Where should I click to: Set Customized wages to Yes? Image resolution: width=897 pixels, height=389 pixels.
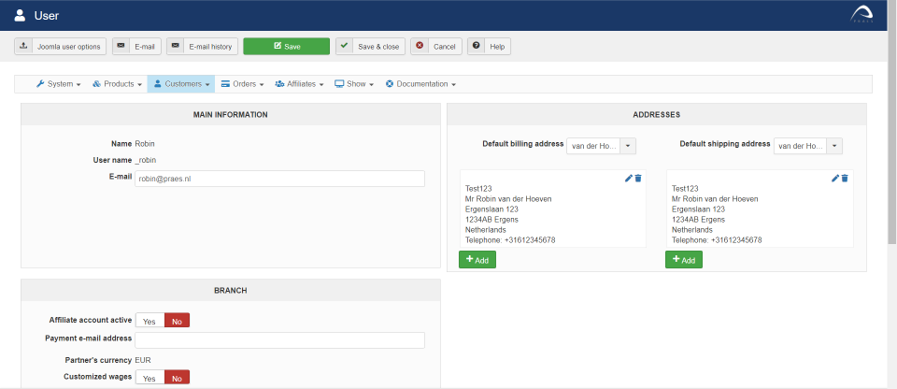(x=150, y=378)
